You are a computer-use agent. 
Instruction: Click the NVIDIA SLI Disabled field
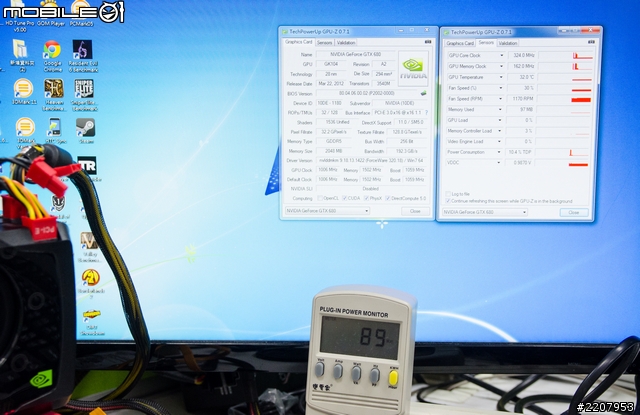(371, 189)
